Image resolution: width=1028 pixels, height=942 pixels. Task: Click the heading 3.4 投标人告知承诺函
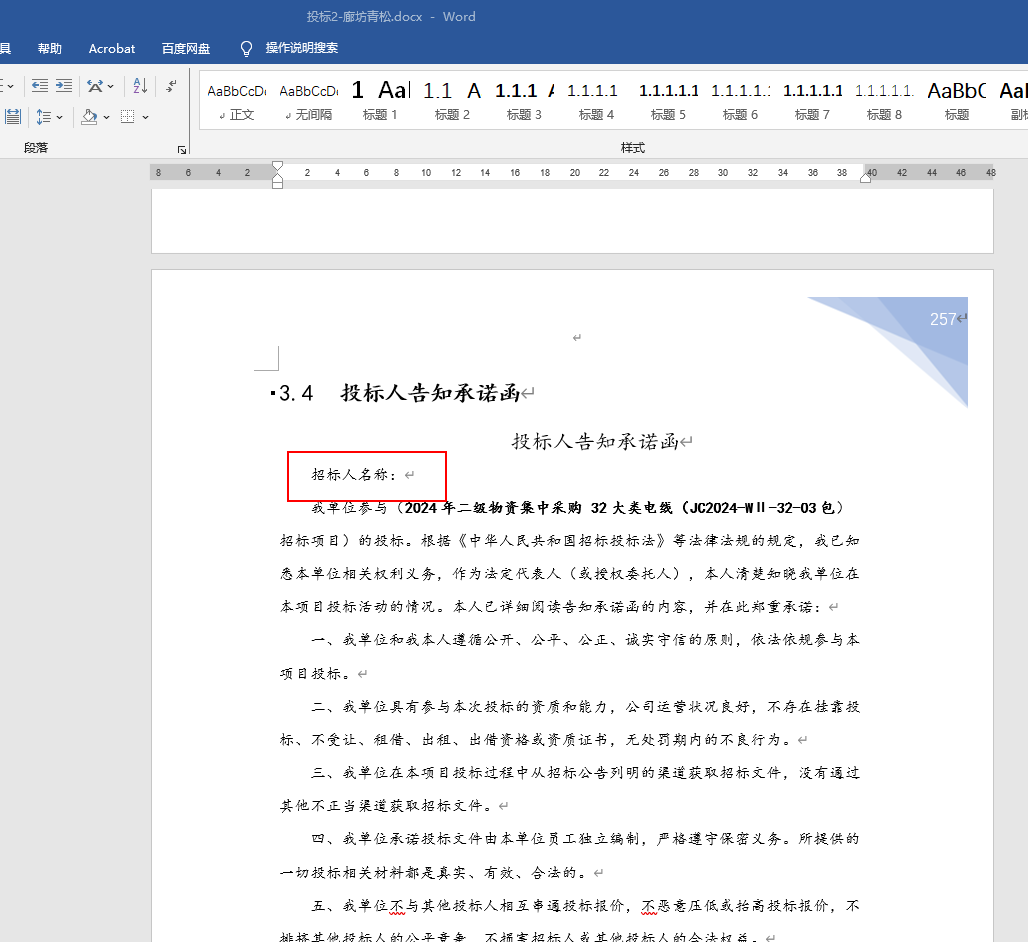coord(400,393)
